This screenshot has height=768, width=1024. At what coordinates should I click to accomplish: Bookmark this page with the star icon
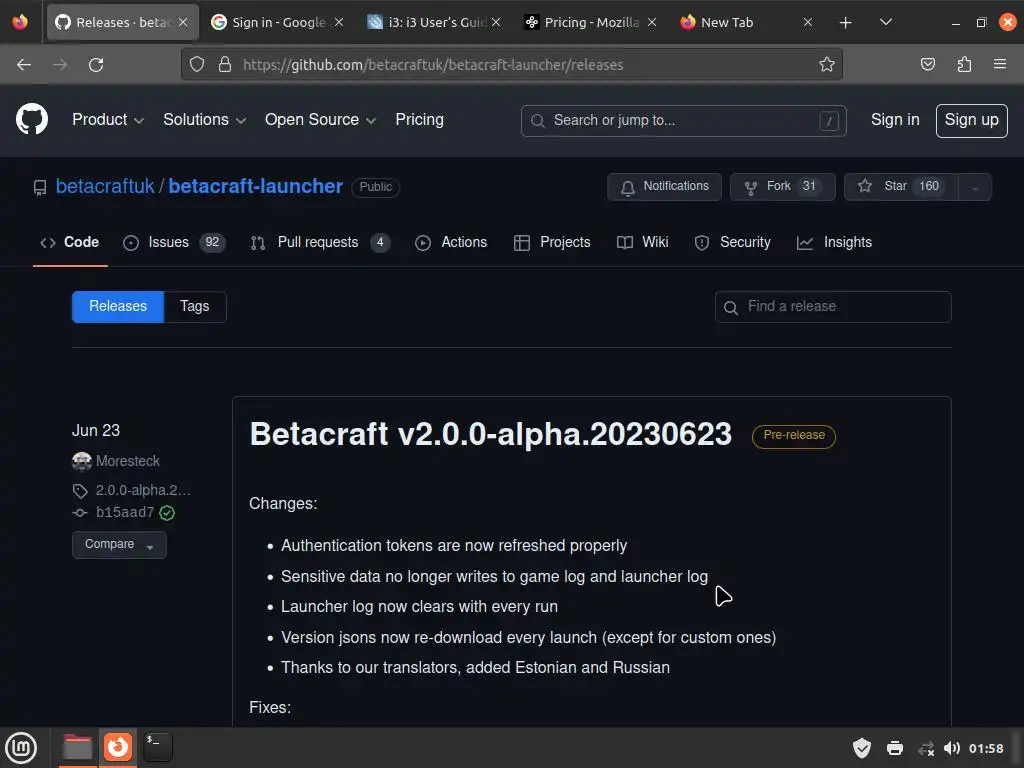coord(827,64)
